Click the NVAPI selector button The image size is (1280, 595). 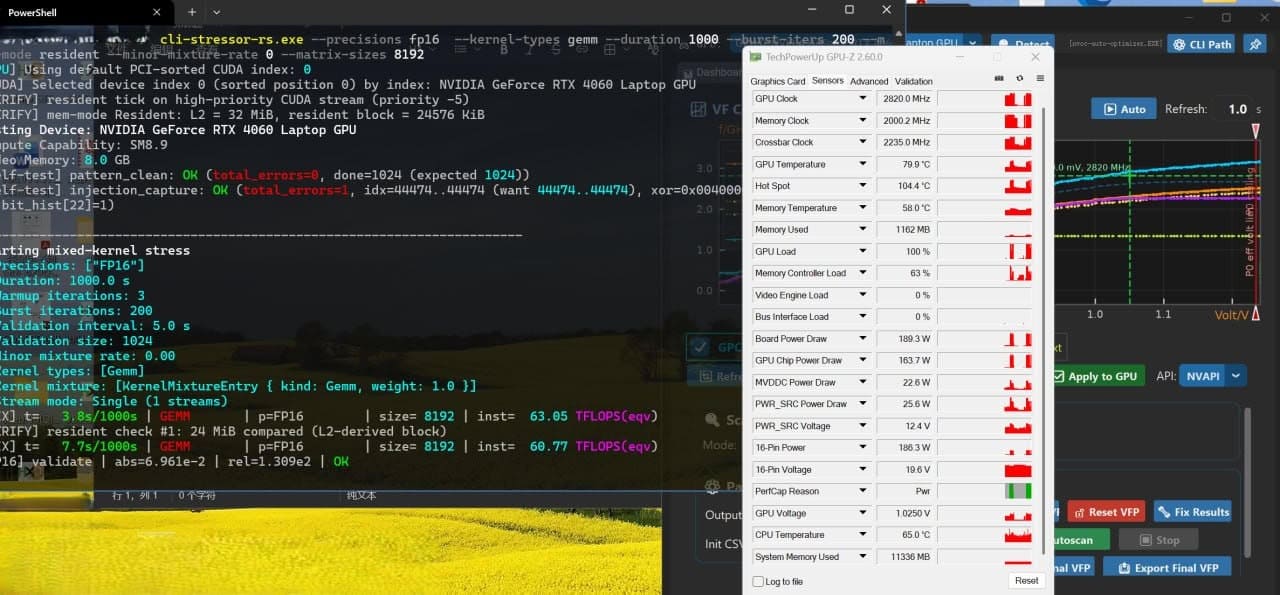[1203, 376]
